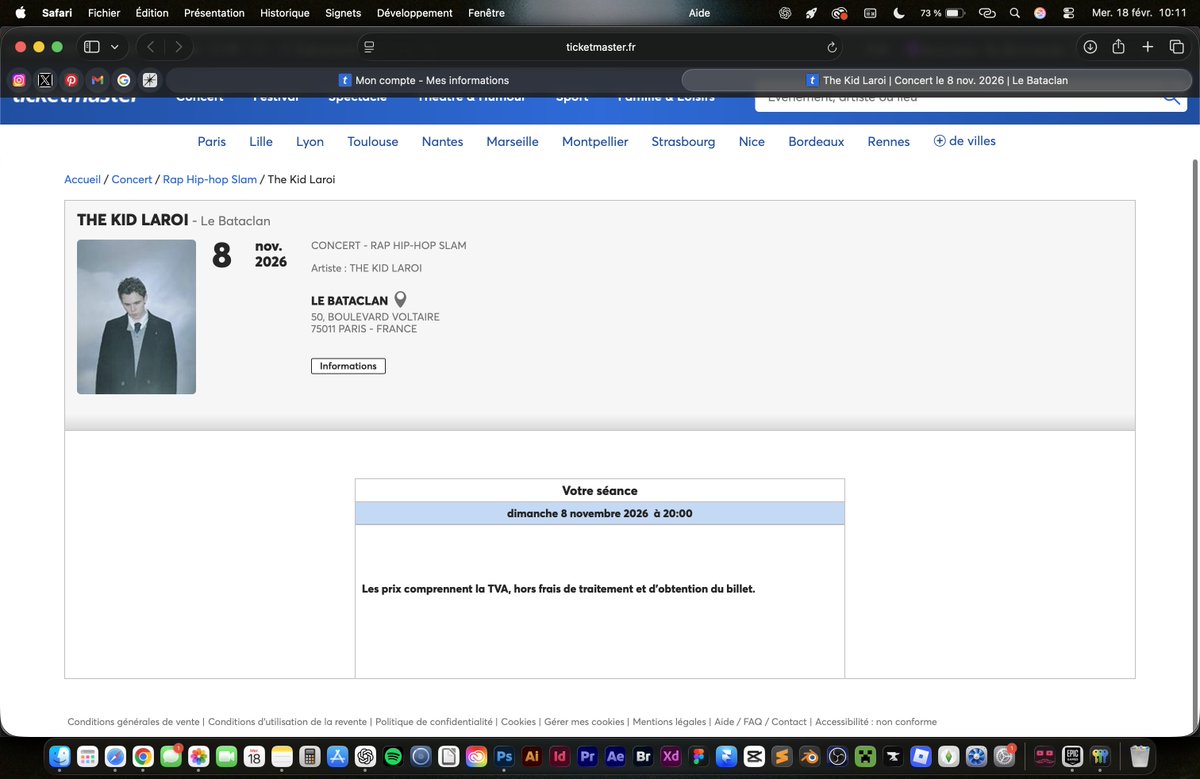Viewport: 1200px width, 779px height.
Task: Open Mentions légales footer link
Action: [x=669, y=722]
